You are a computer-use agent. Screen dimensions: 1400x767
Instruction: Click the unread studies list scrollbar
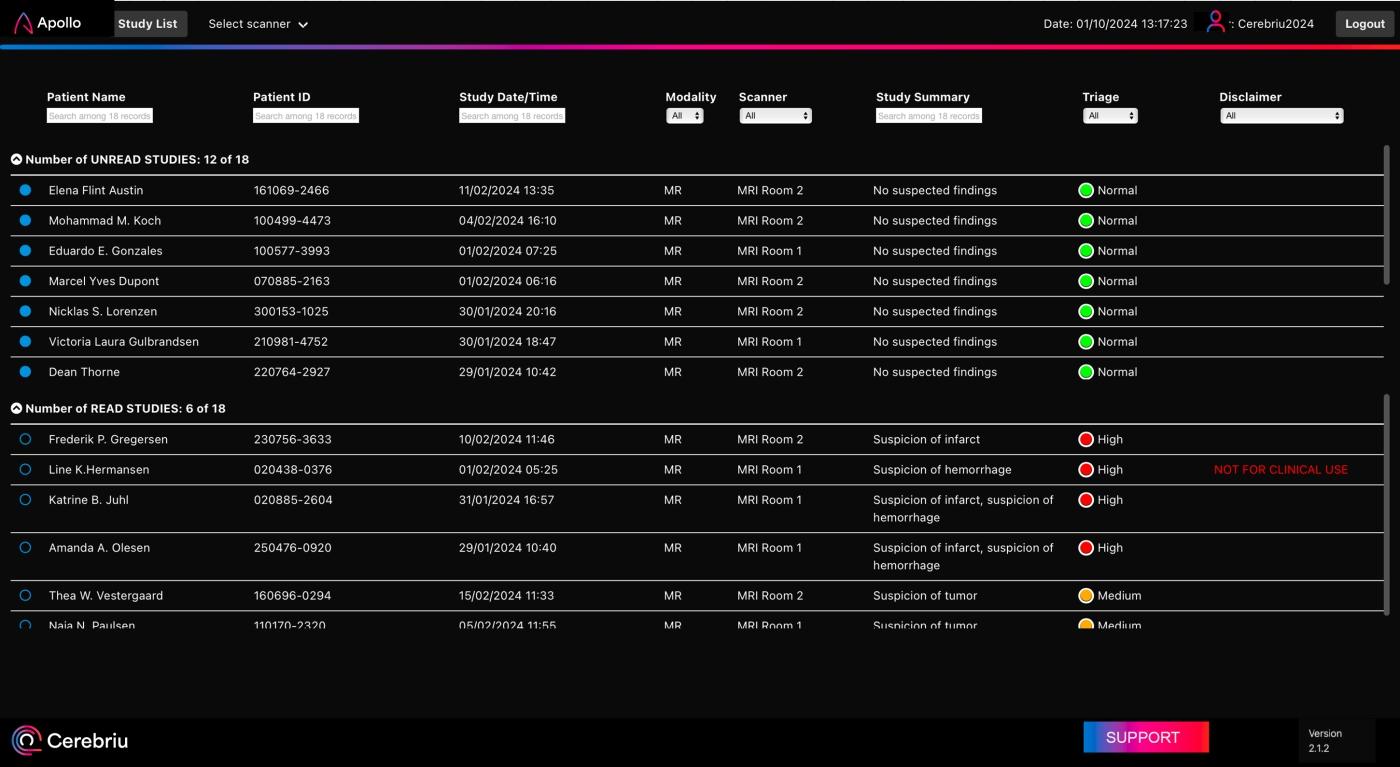coord(1386,215)
